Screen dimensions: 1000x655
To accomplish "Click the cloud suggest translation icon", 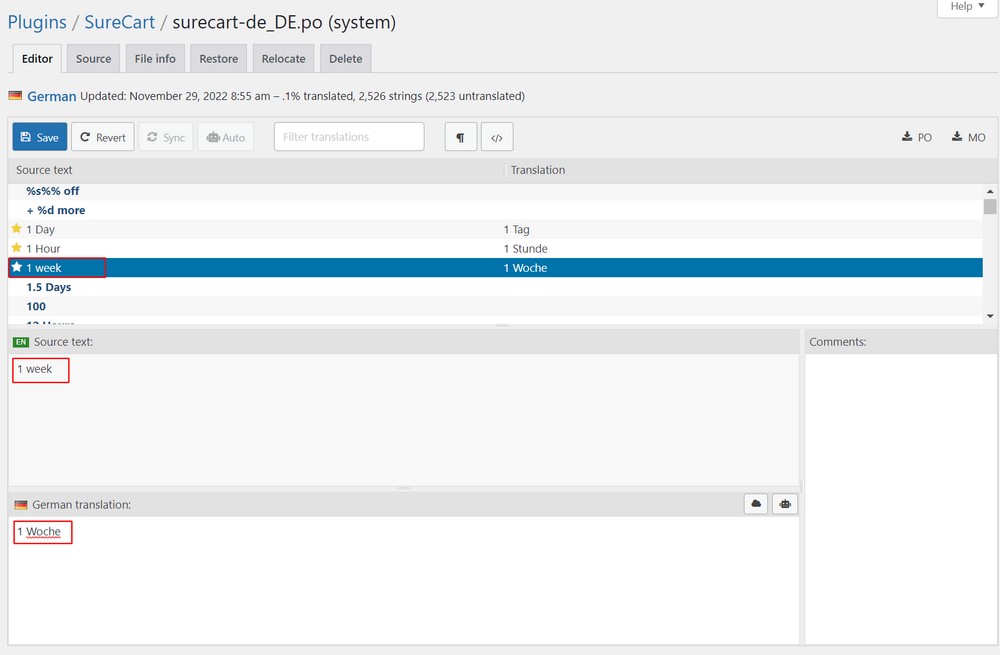I will pyautogui.click(x=756, y=504).
